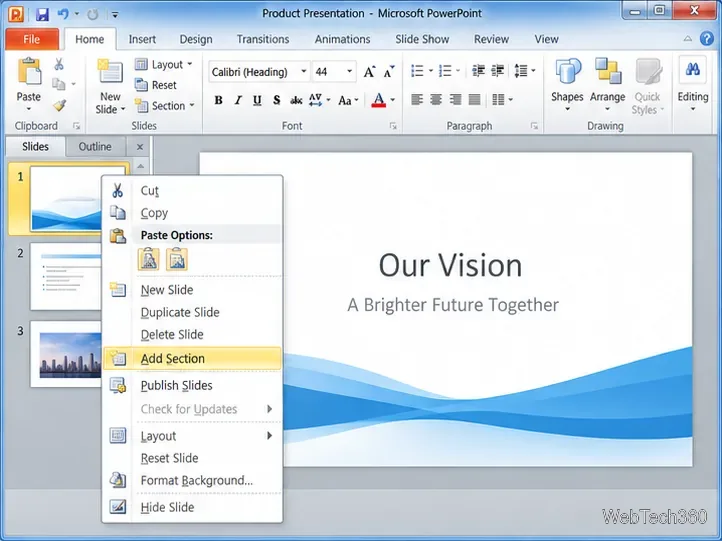Image resolution: width=722 pixels, height=541 pixels.
Task: Click the Redo icon in quick access toolbar
Action: [93, 15]
